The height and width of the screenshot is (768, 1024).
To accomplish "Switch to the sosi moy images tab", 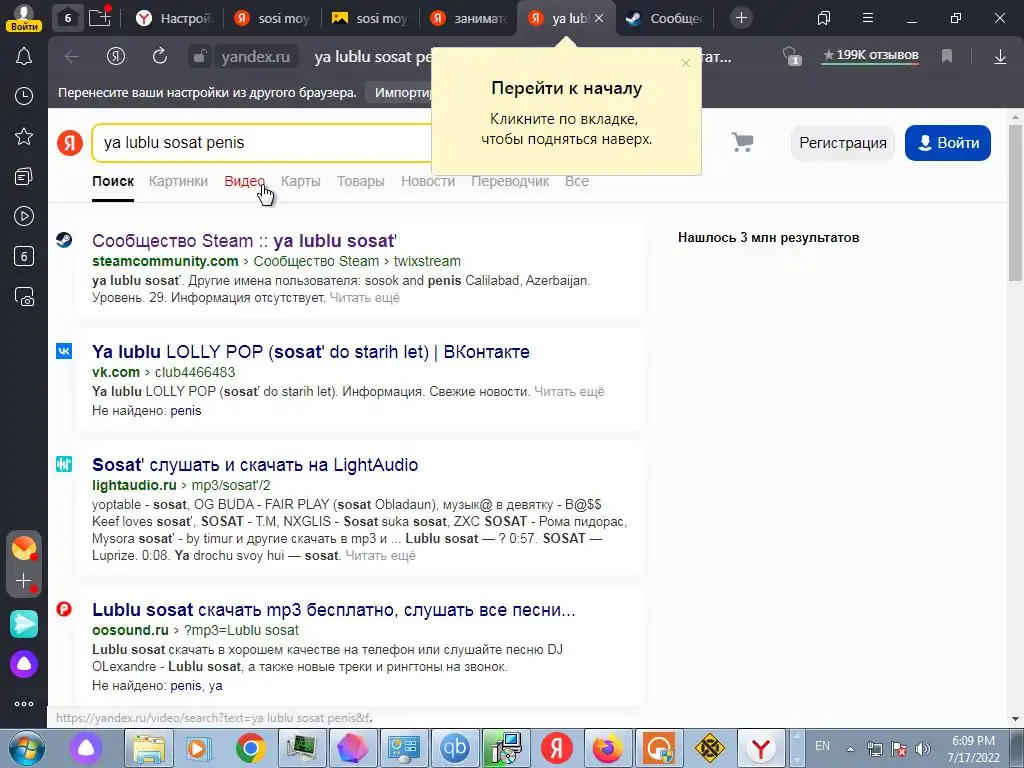I will (x=370, y=18).
